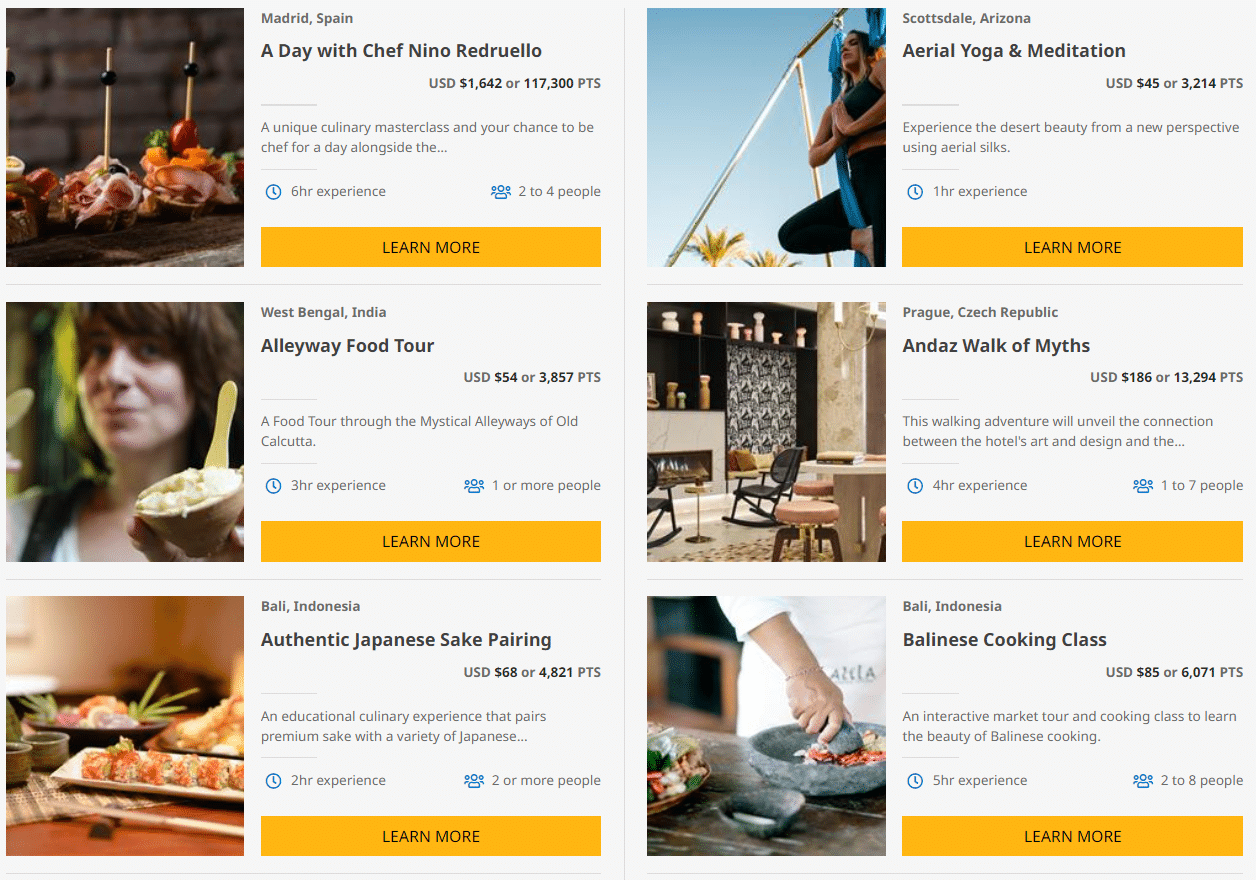Learn more about Chef Nino Redruello day
The height and width of the screenshot is (880, 1256).
point(431,247)
